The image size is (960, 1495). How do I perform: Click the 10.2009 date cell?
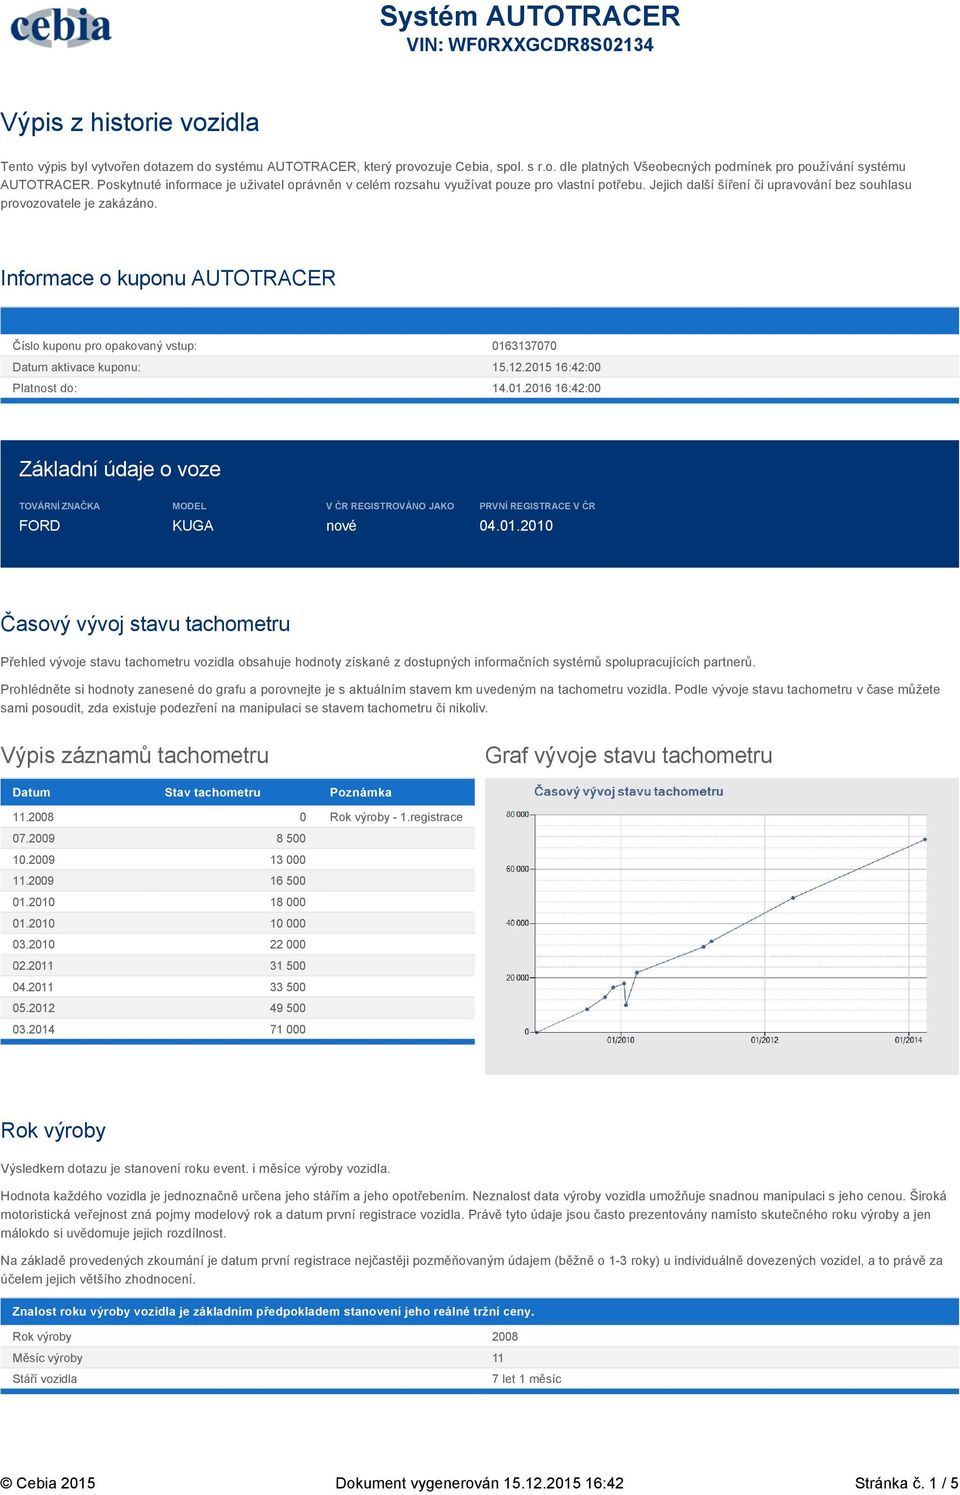point(34,860)
